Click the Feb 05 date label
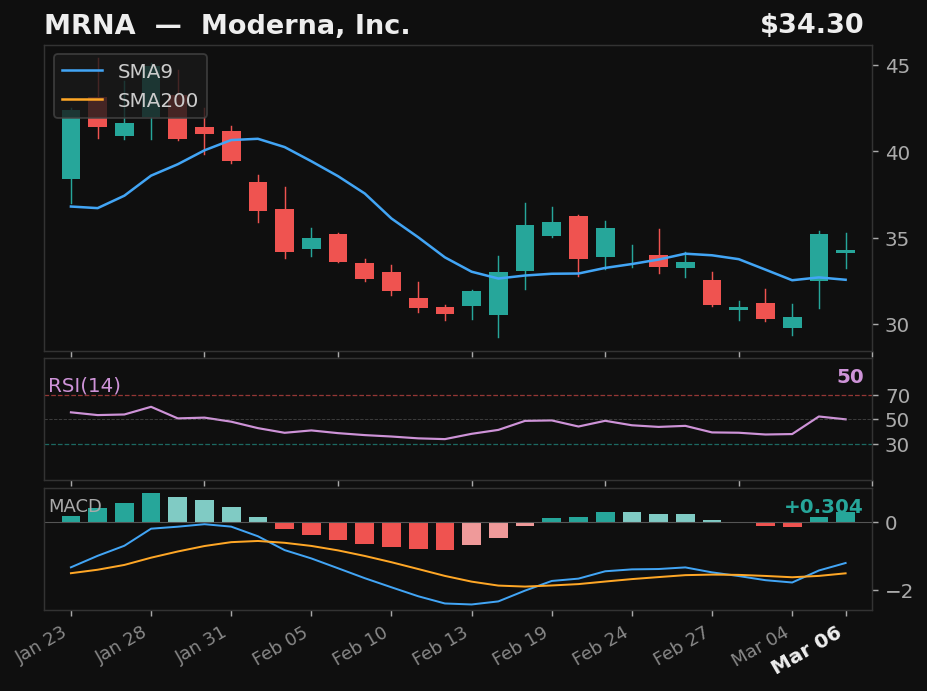 tap(279, 644)
